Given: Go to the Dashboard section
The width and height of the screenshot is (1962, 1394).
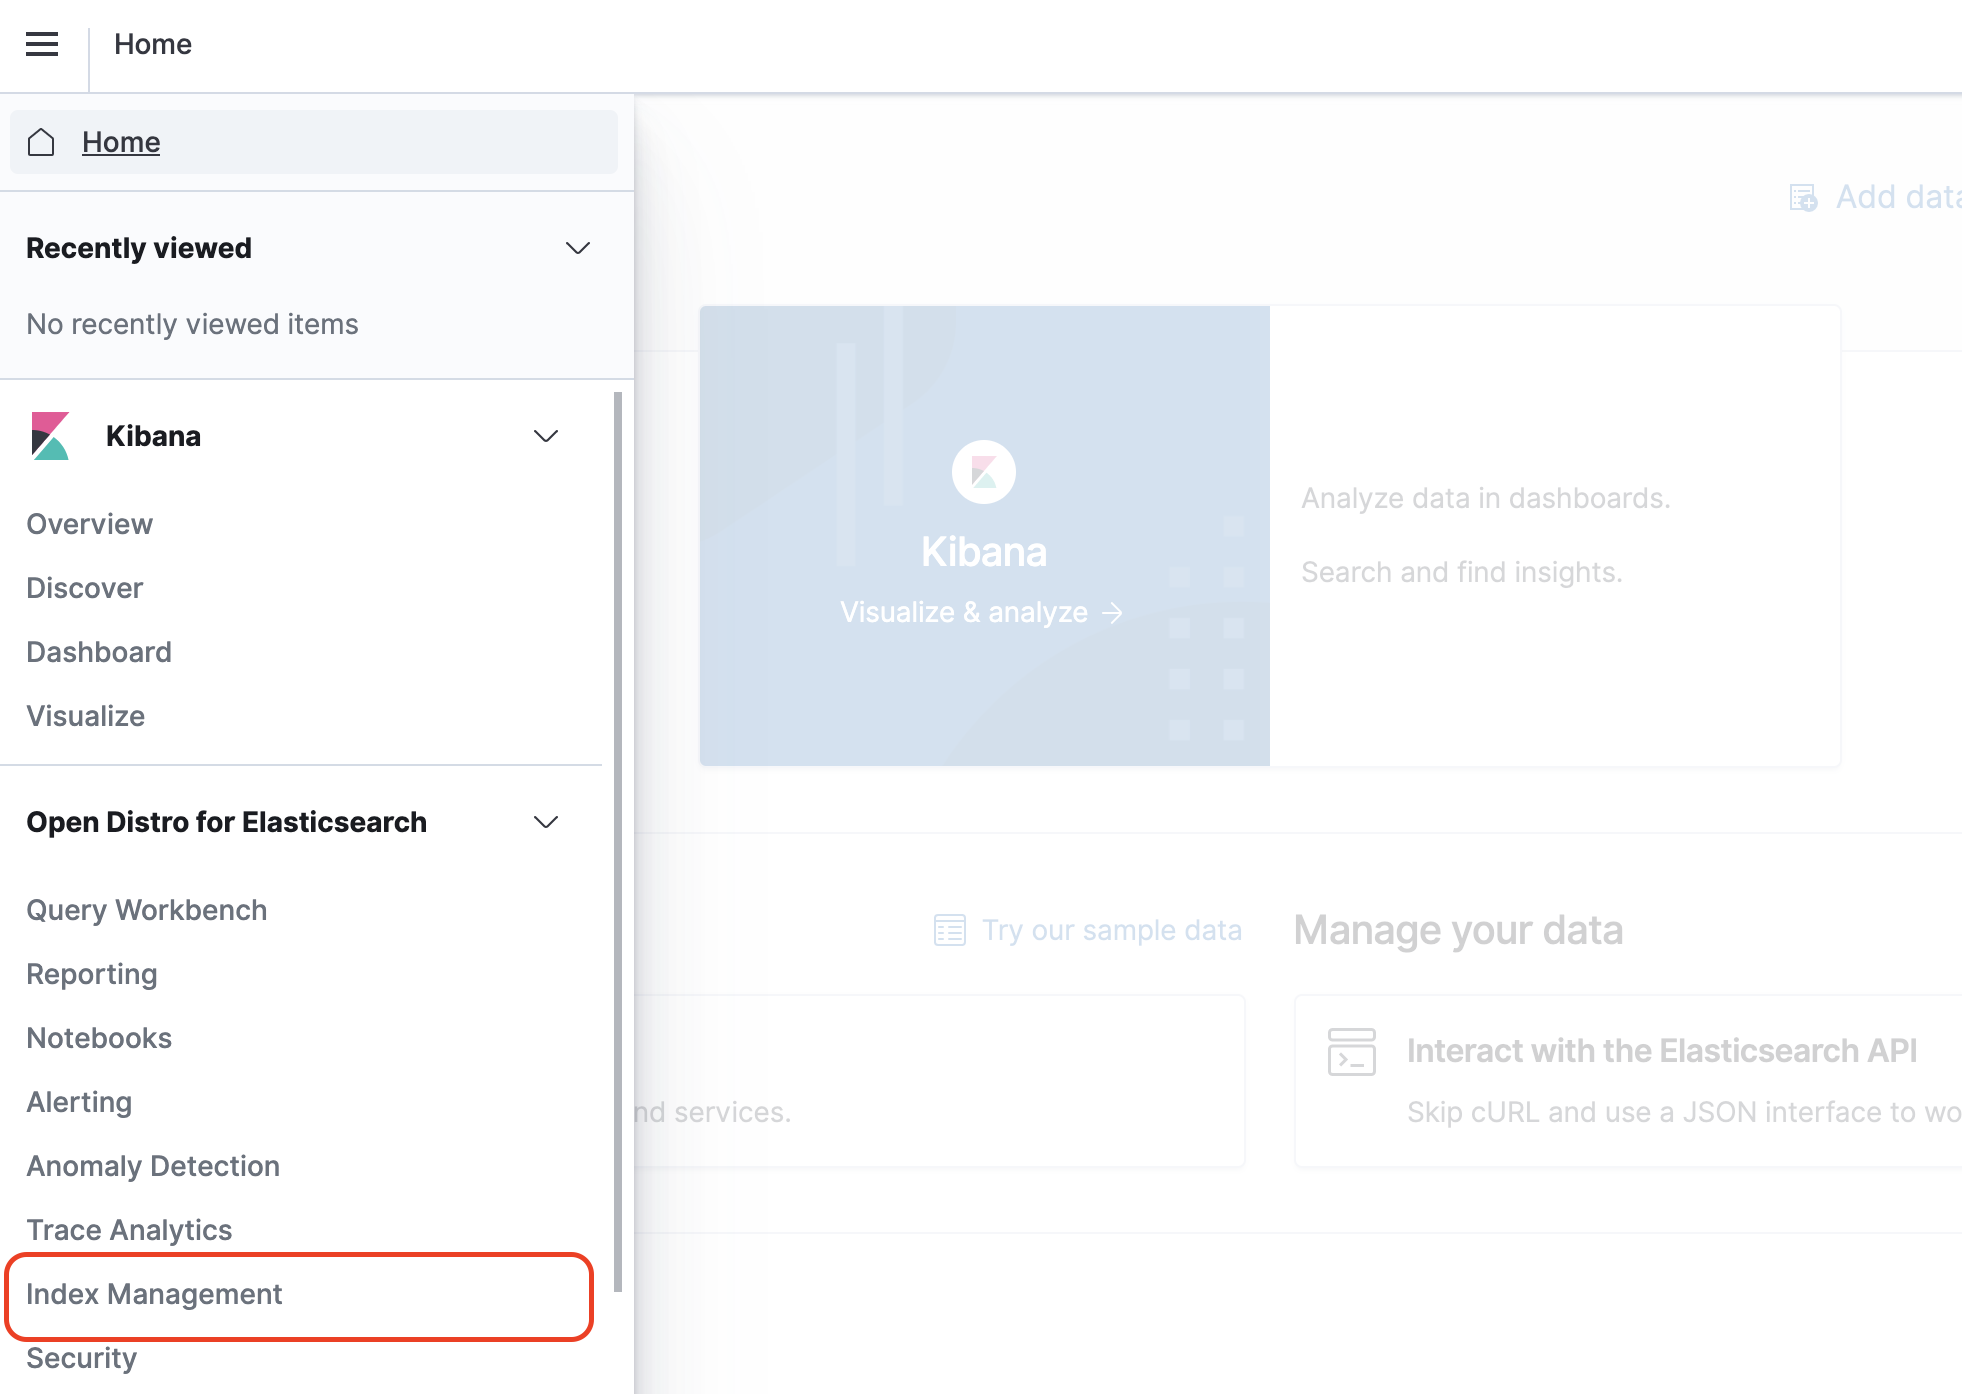Looking at the screenshot, I should click(x=99, y=652).
